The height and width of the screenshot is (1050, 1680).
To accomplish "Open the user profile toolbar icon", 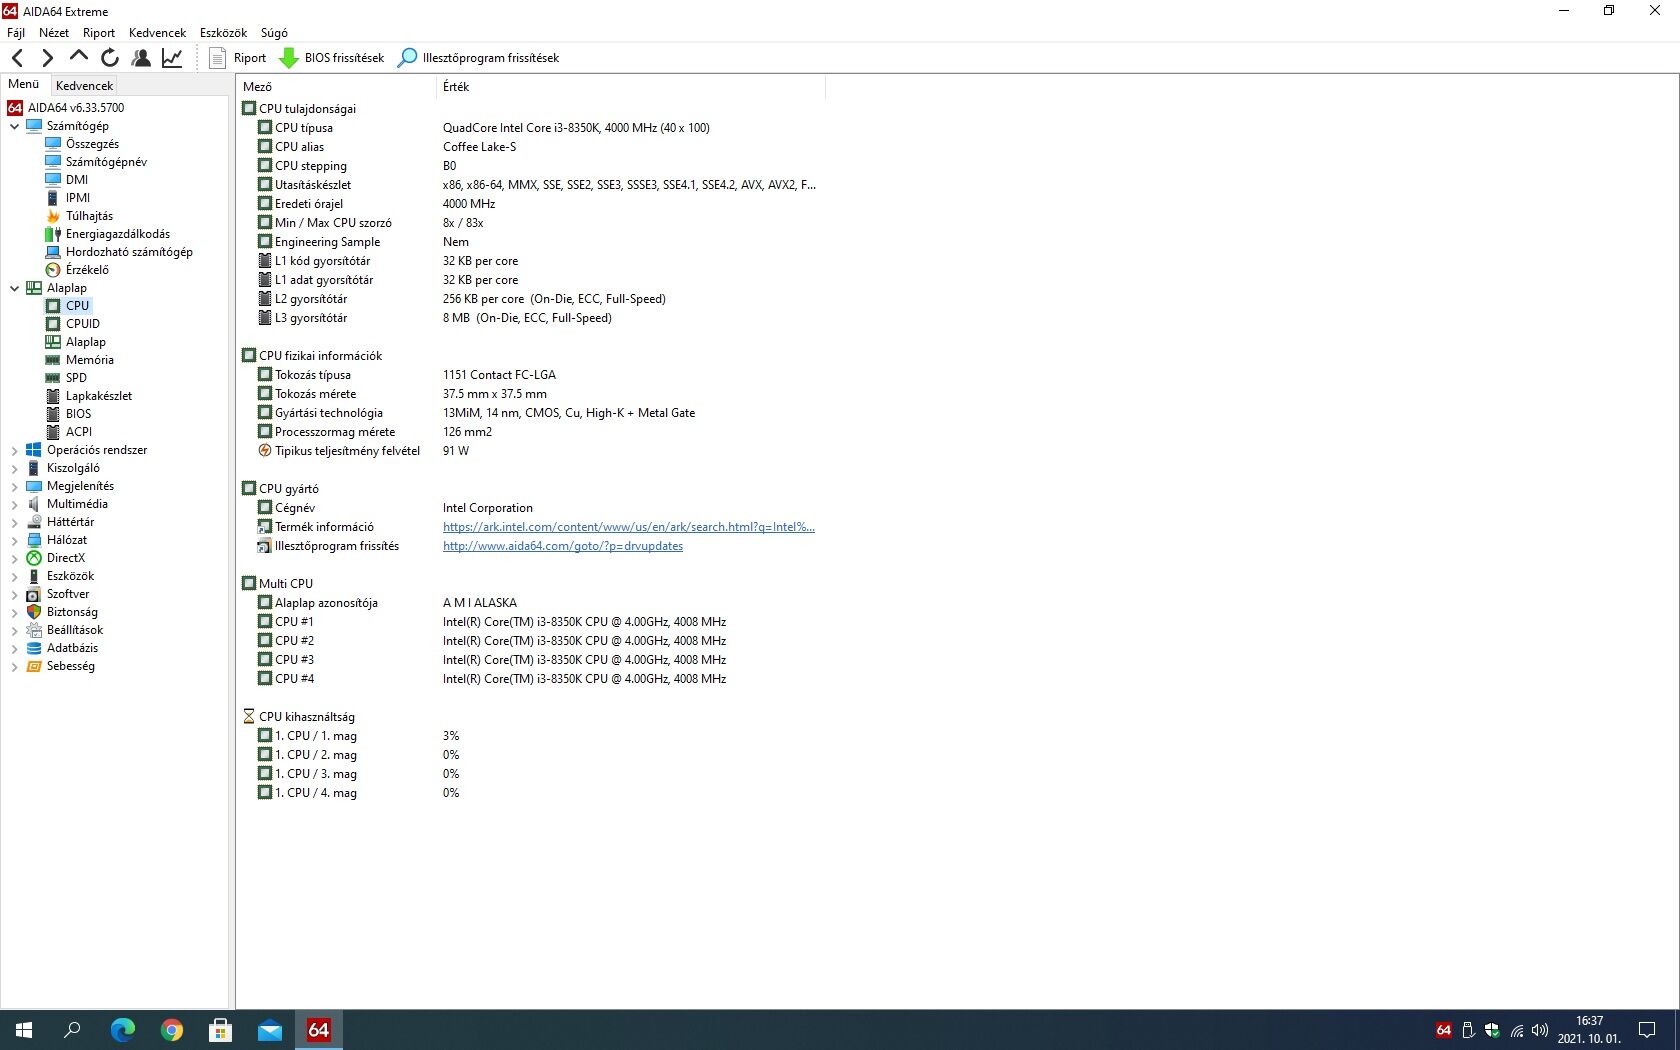I will pyautogui.click(x=141, y=58).
